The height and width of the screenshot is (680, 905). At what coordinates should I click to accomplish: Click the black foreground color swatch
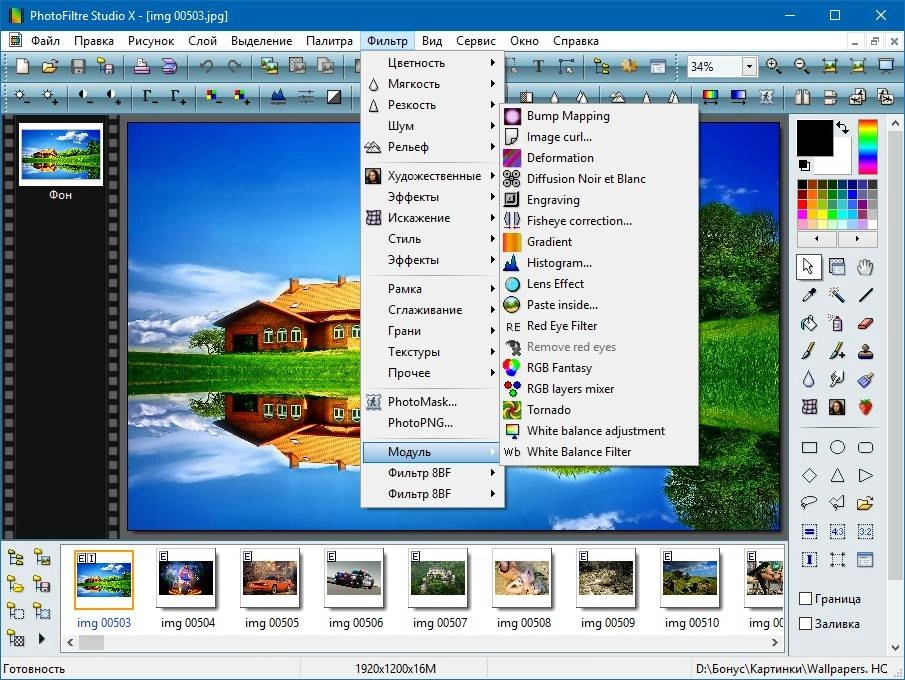tap(814, 137)
